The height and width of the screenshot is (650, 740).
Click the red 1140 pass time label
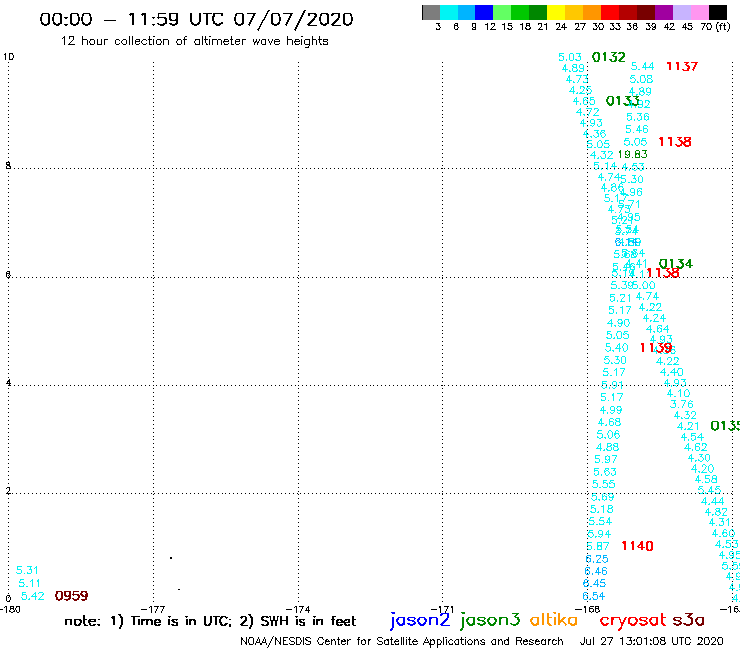(637, 546)
